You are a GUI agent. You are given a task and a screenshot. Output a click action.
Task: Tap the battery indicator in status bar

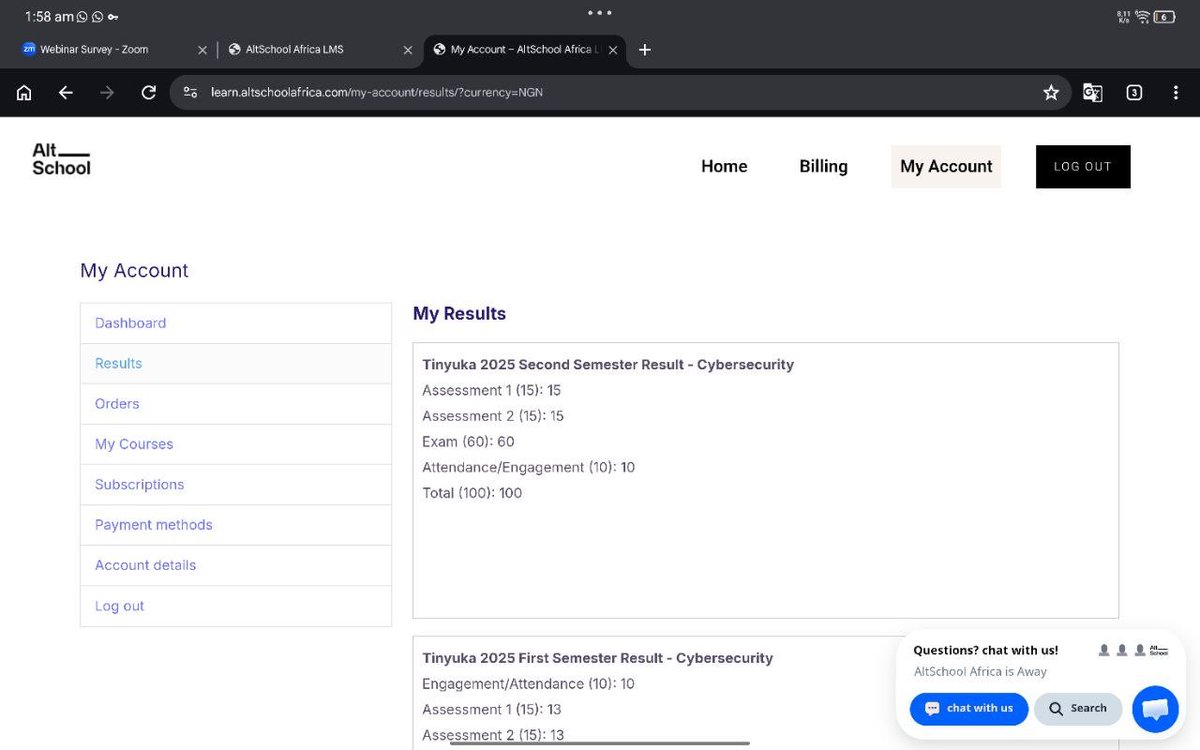click(x=1164, y=17)
